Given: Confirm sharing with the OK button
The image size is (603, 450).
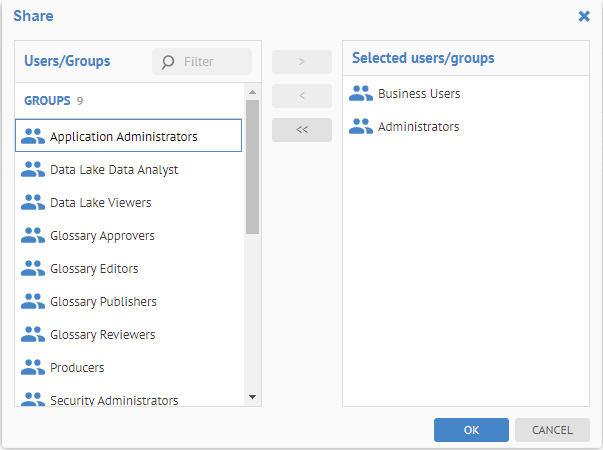Looking at the screenshot, I should pyautogui.click(x=471, y=430).
